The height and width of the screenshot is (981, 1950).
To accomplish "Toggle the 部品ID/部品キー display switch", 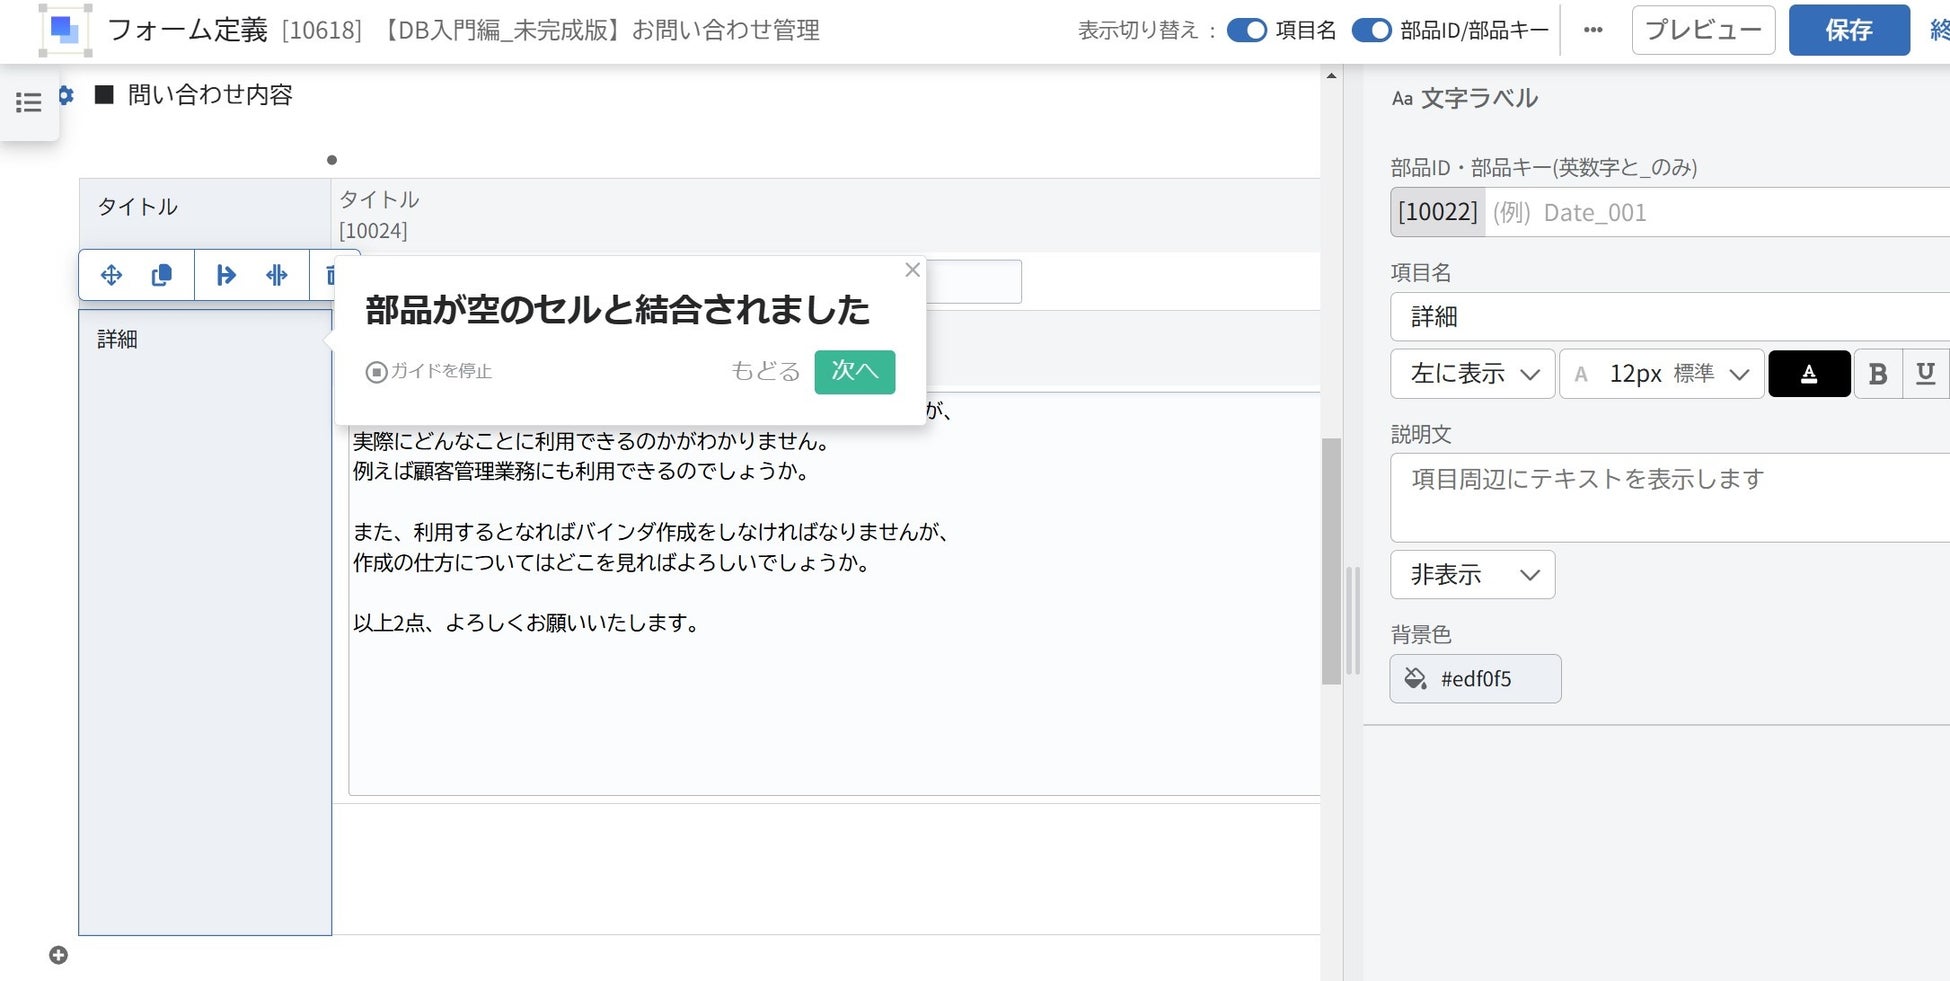I will (x=1372, y=30).
